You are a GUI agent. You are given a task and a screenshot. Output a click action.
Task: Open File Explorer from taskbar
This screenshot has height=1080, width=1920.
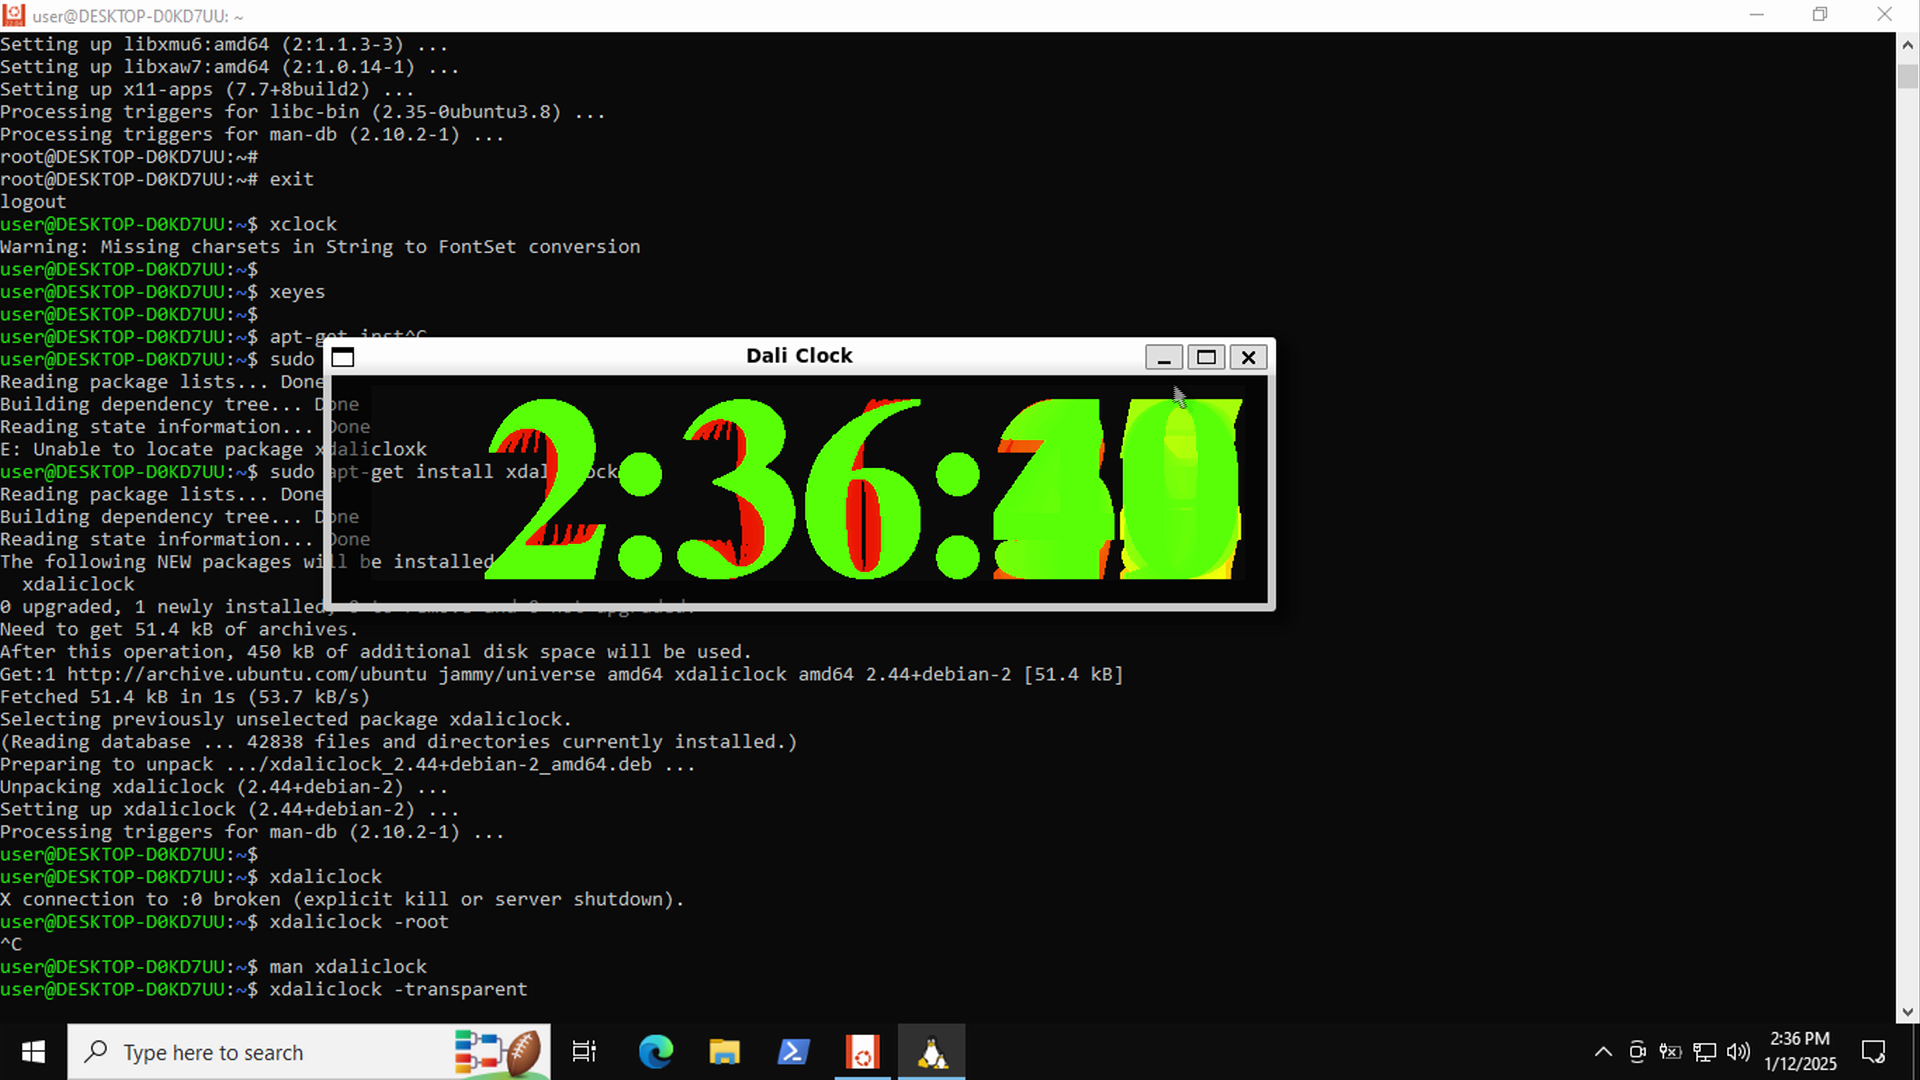click(724, 1052)
